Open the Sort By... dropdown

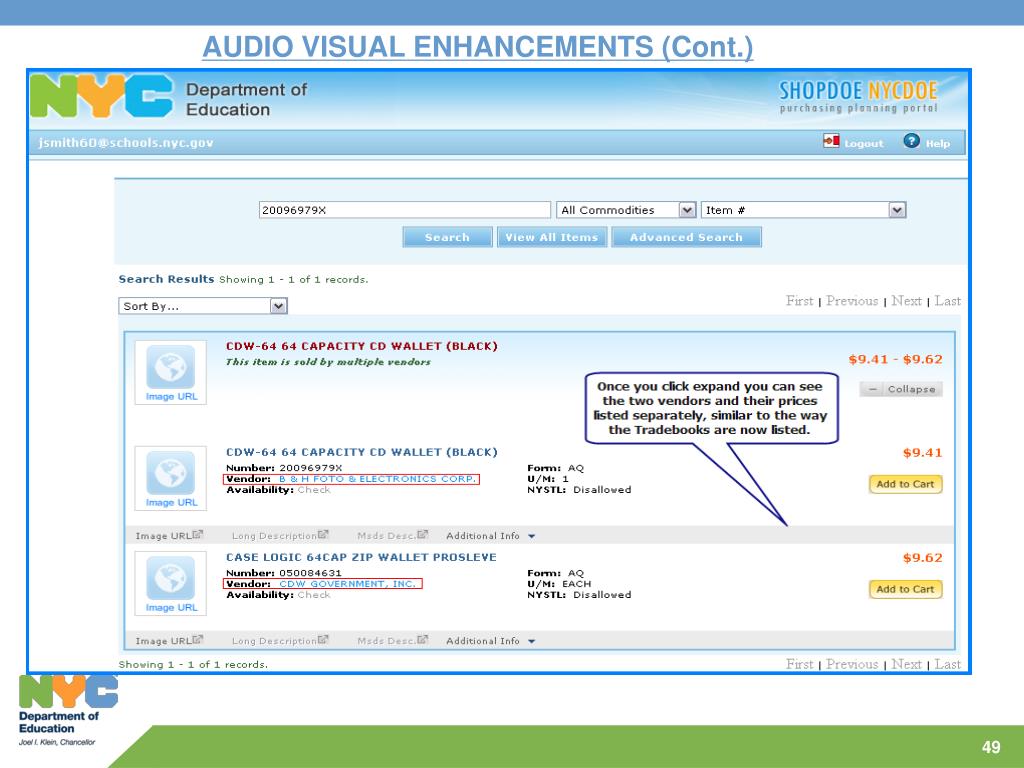point(202,306)
